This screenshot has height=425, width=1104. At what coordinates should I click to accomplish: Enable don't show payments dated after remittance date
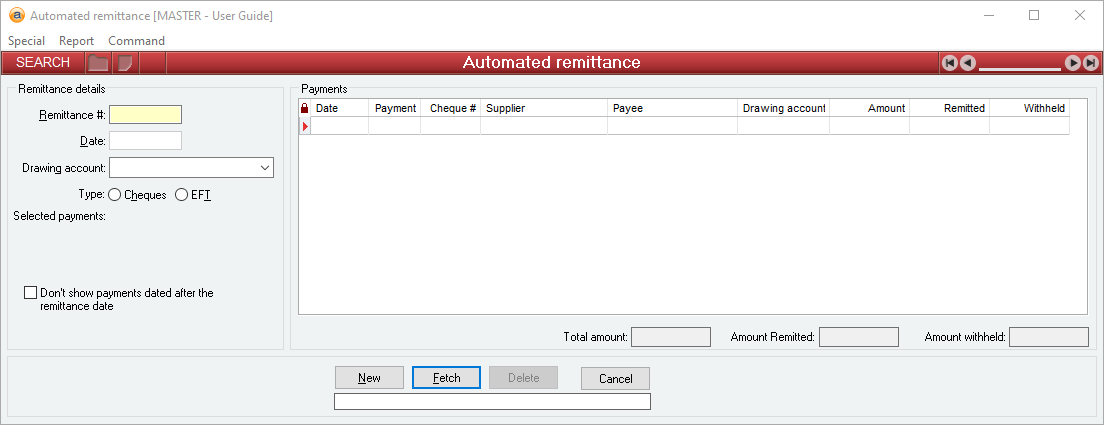click(x=30, y=293)
